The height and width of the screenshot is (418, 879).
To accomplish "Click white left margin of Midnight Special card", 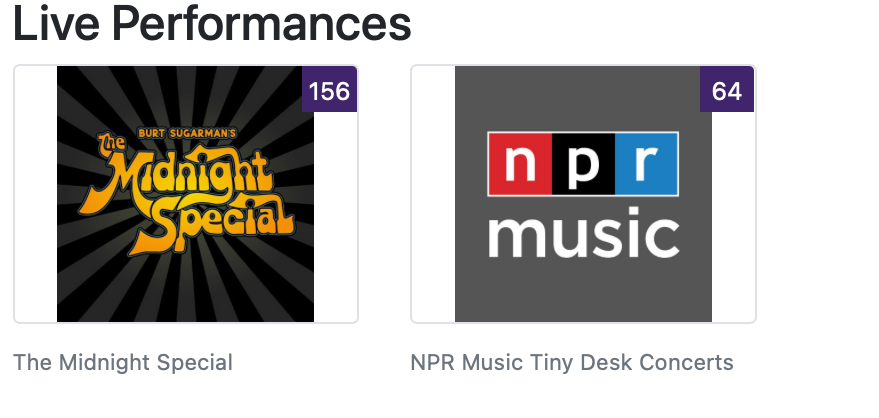I will click(35, 194).
